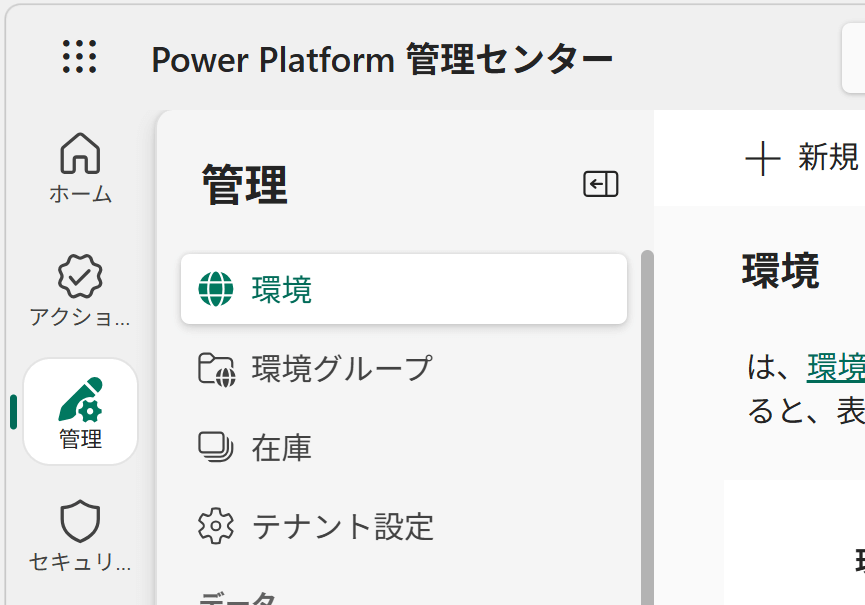Open the セキュリティ shield icon
865x605 pixels.
[x=80, y=523]
